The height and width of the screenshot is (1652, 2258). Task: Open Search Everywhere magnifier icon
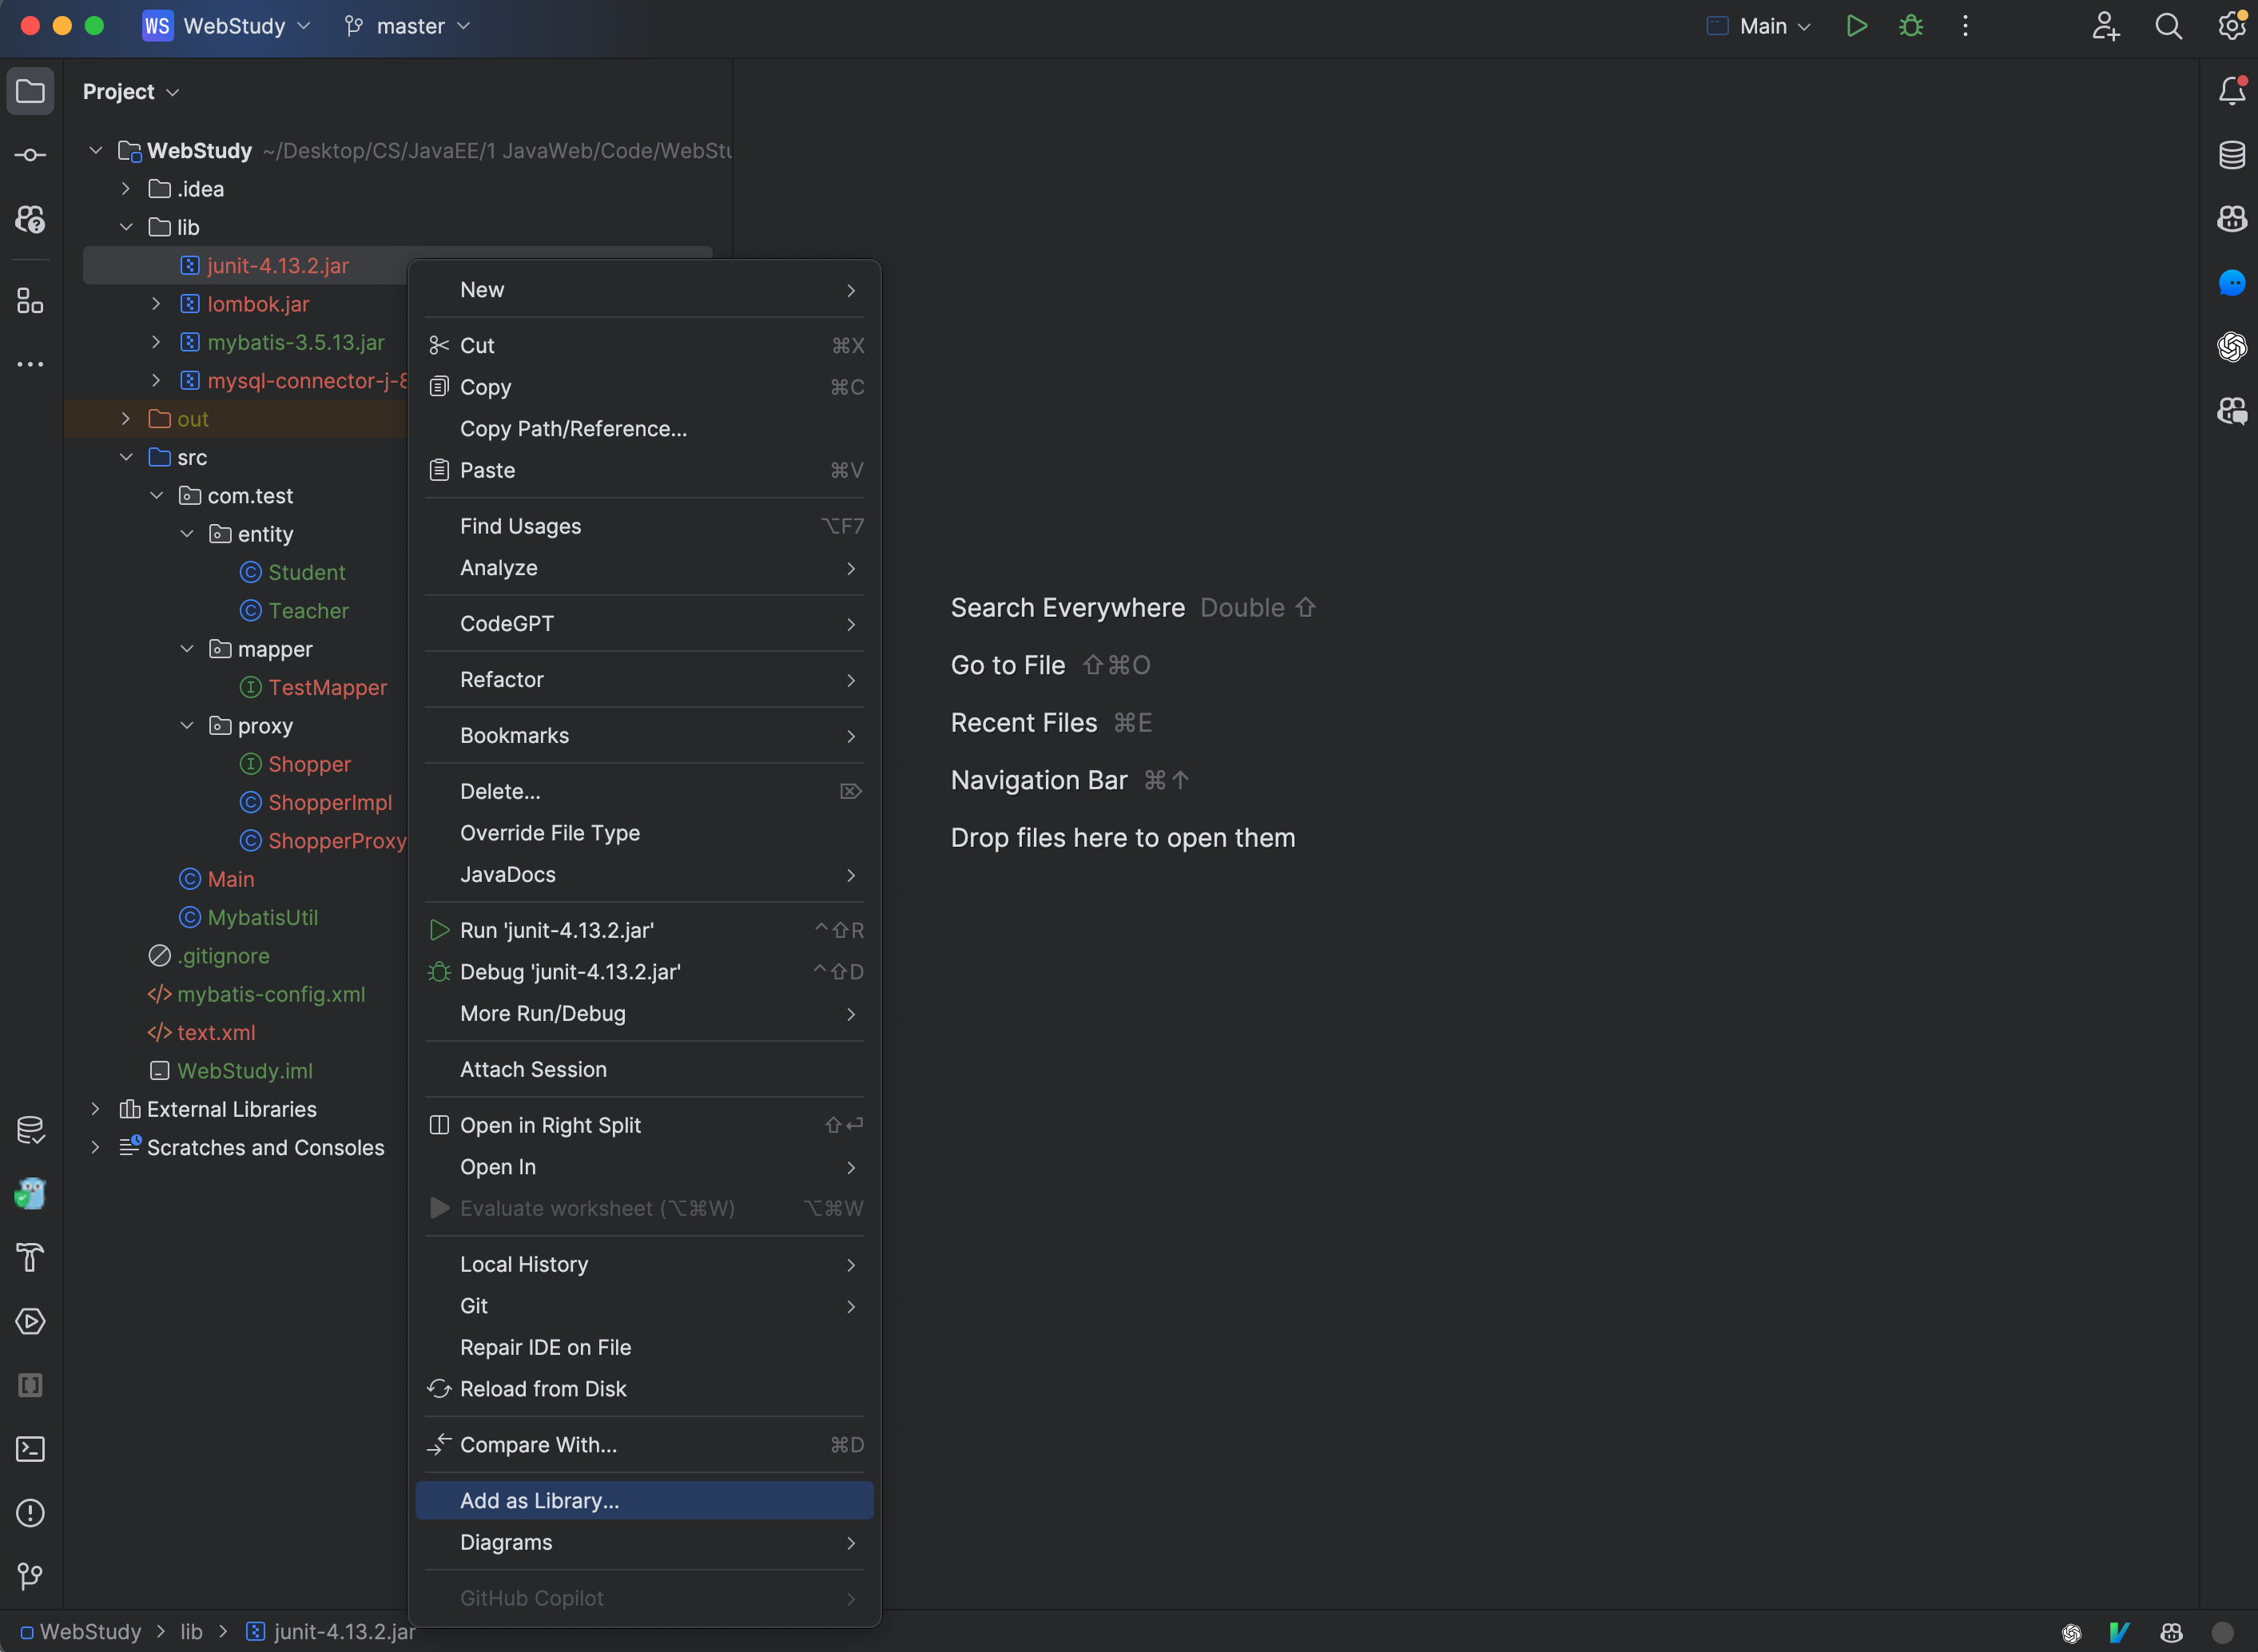(x=2168, y=26)
